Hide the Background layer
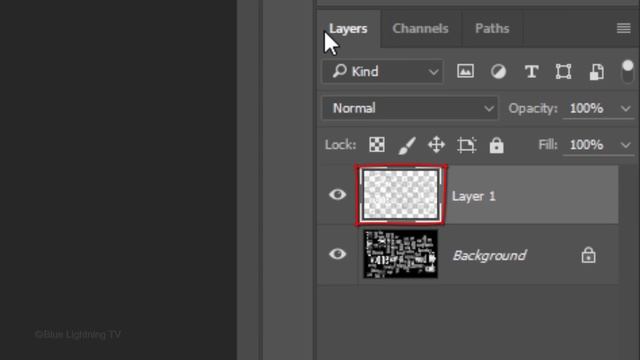This screenshot has height=360, width=640. pyautogui.click(x=338, y=254)
